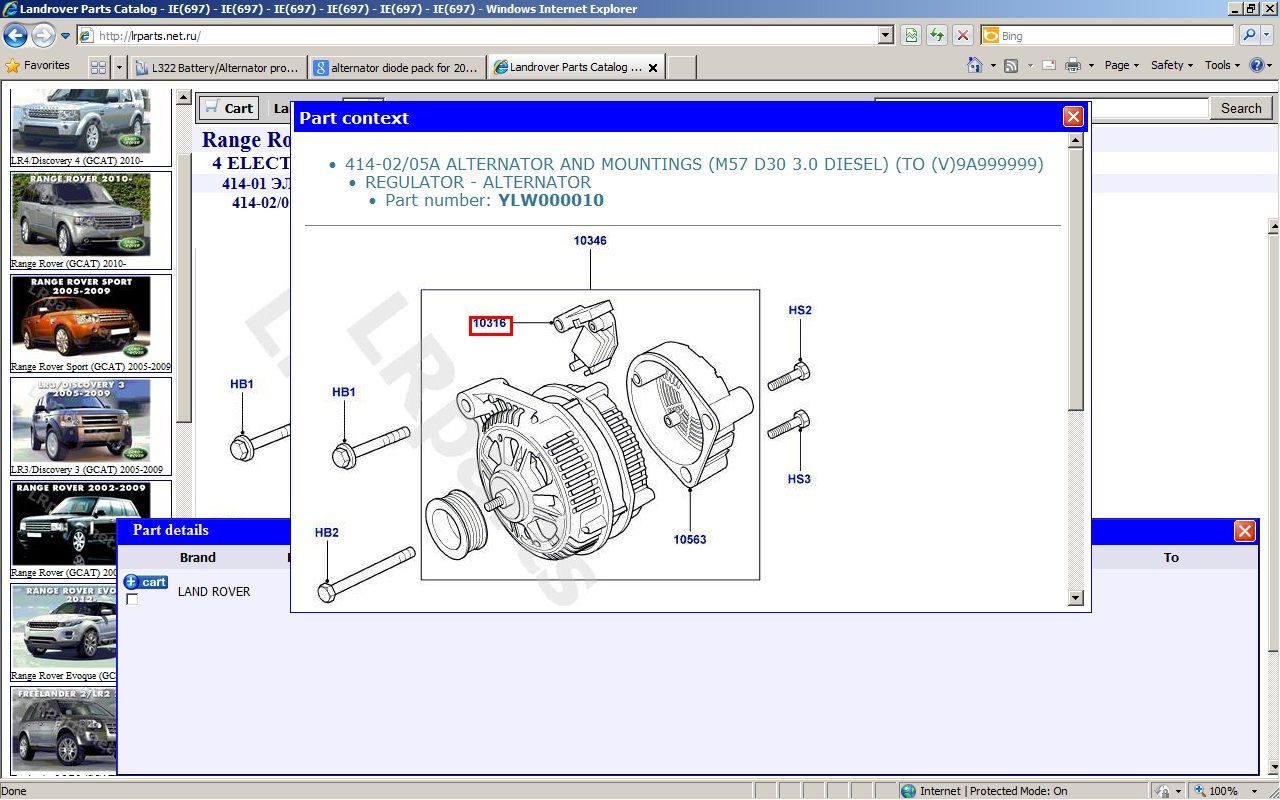Click sidebar scrollbar up arrow
This screenshot has height=800, width=1280.
point(183,98)
